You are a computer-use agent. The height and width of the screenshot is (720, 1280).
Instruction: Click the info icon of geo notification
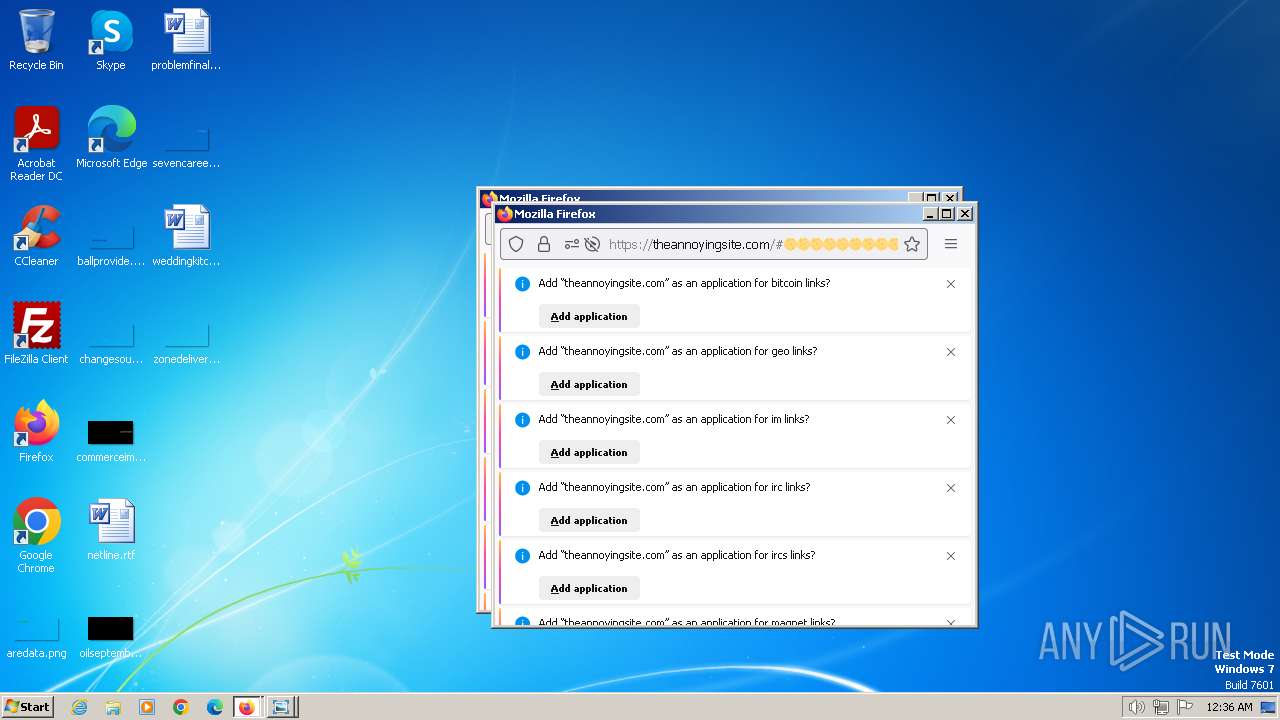point(522,352)
